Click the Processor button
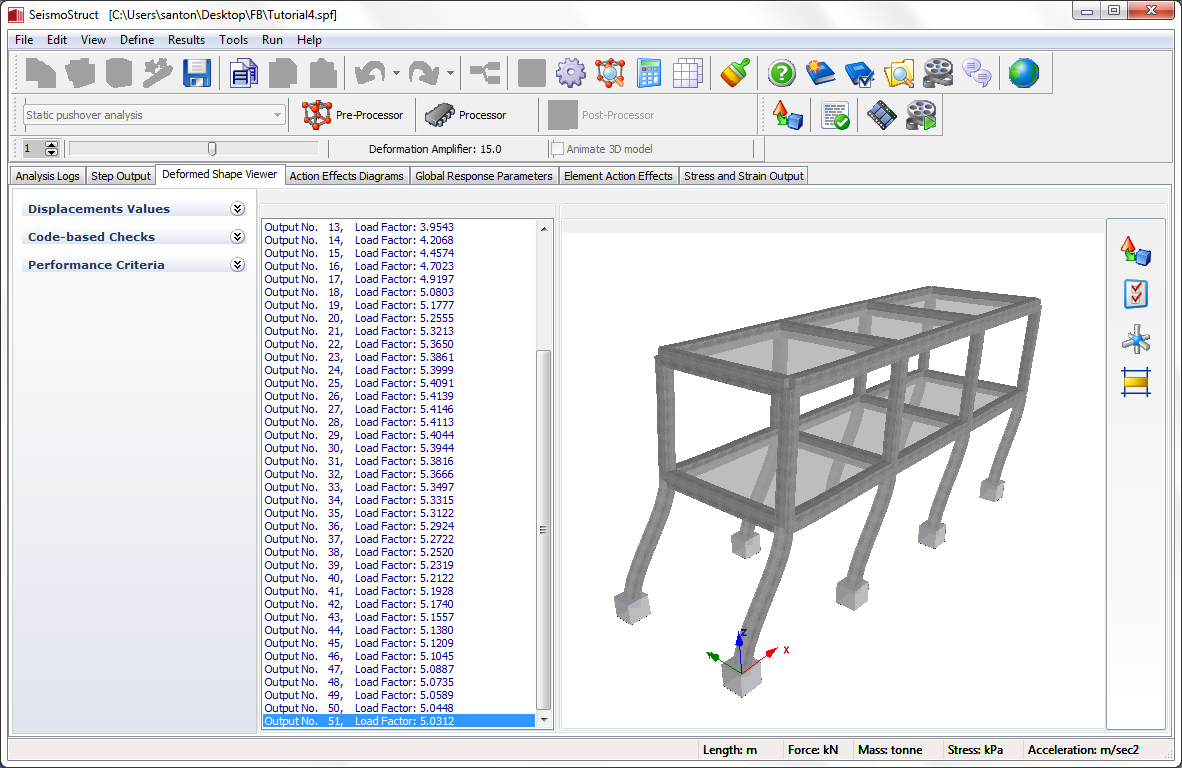This screenshot has height=768, width=1182. [466, 115]
